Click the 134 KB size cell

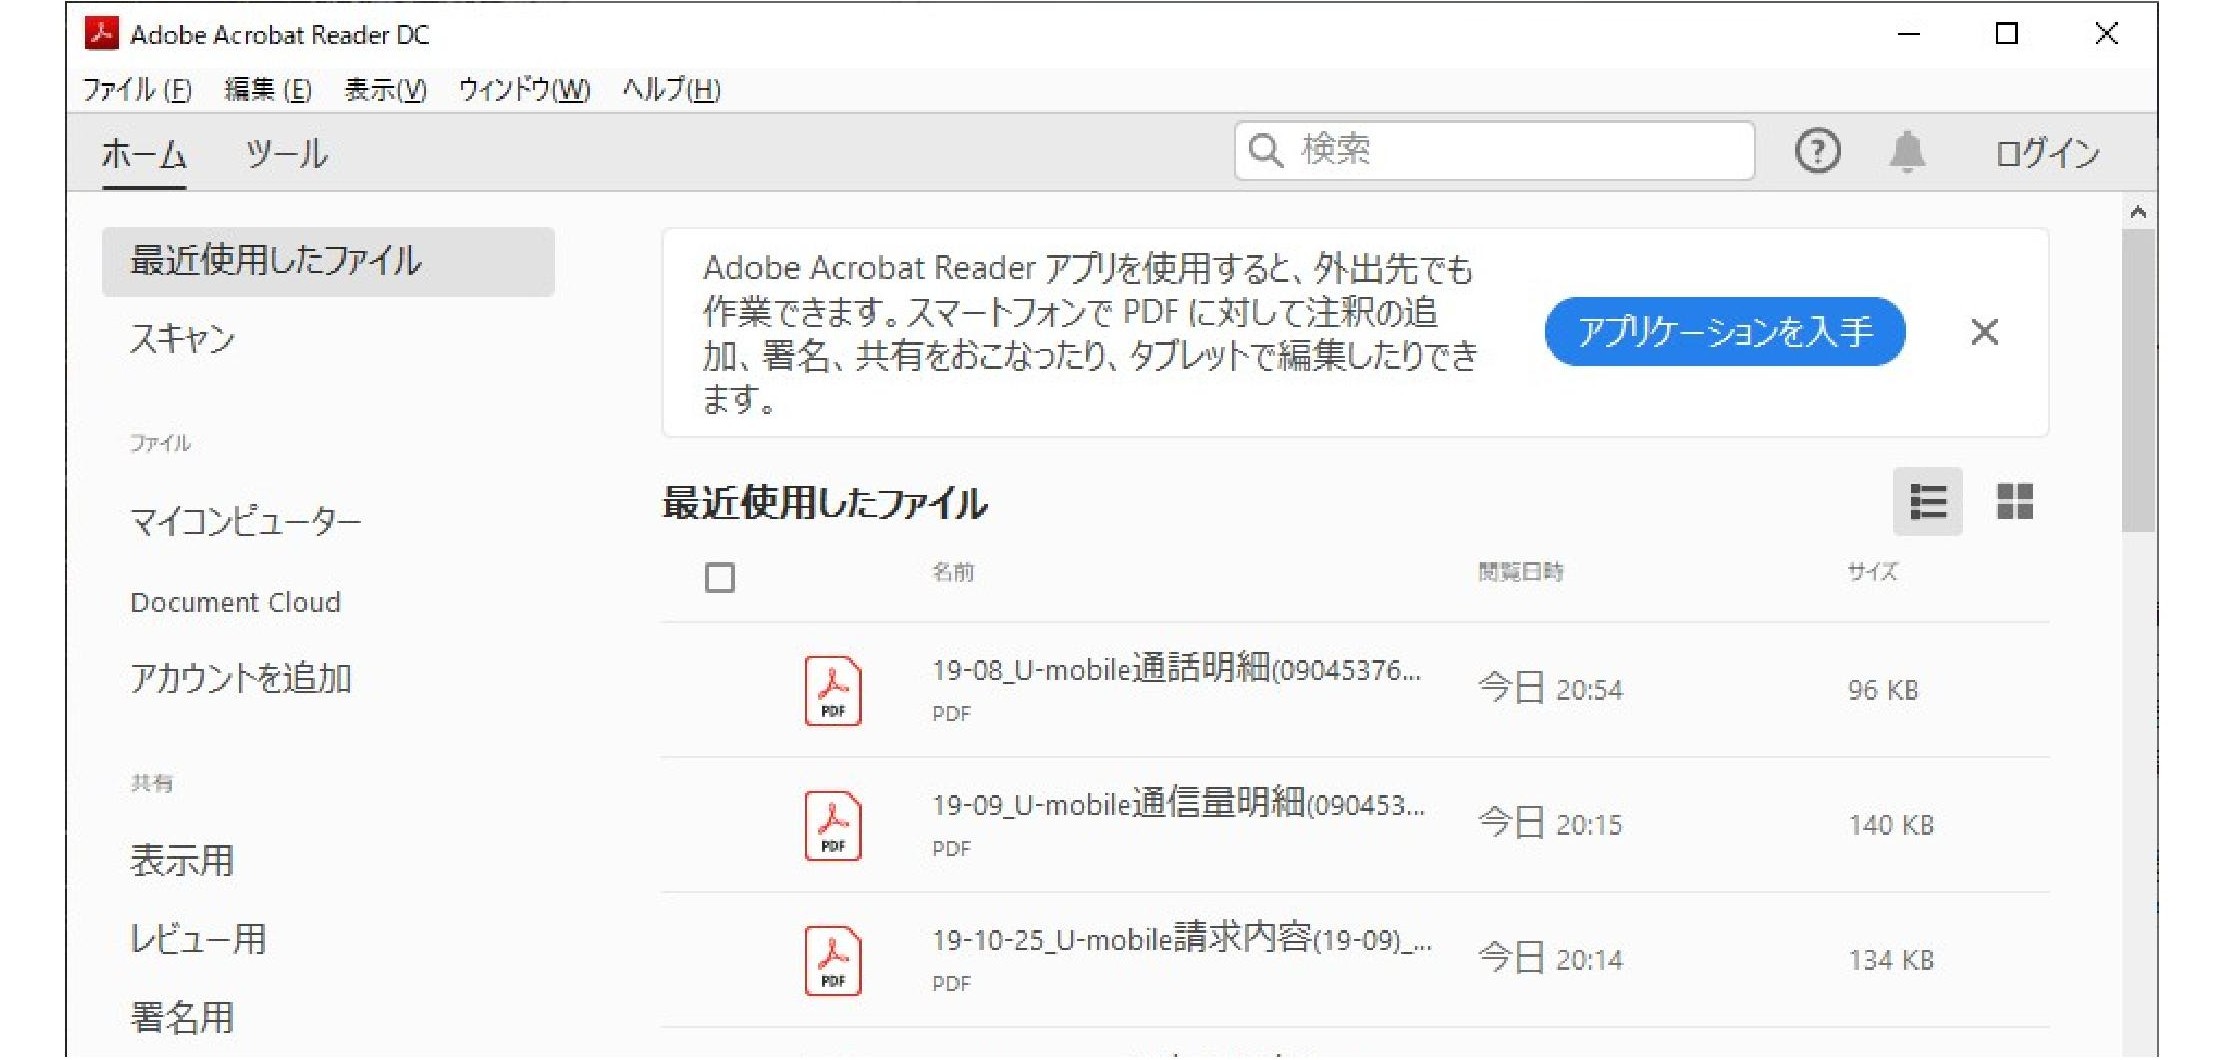tap(1890, 960)
